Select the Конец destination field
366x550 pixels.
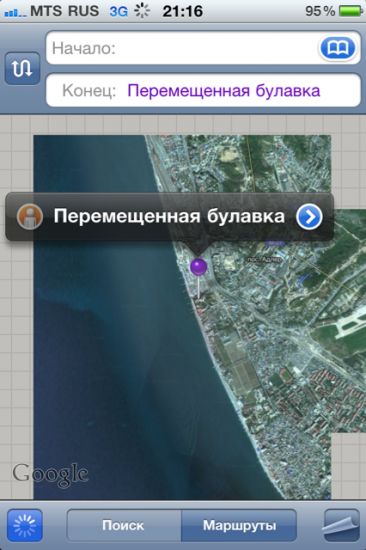tap(203, 90)
